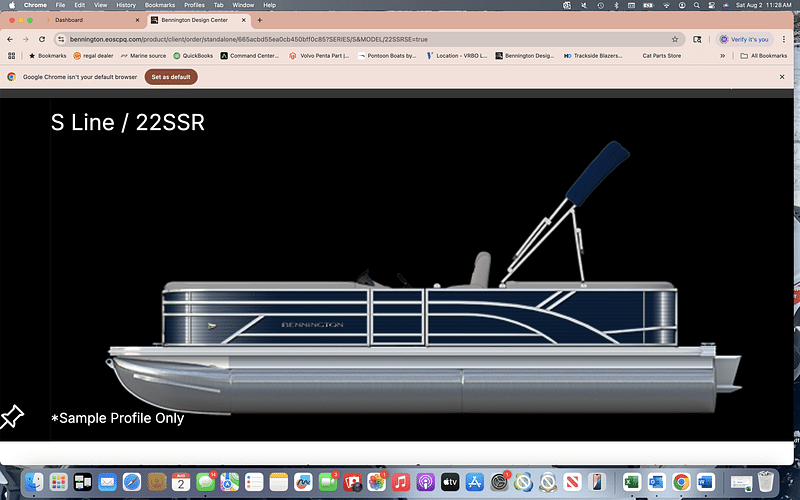Reload the Bennington page

(x=42, y=39)
